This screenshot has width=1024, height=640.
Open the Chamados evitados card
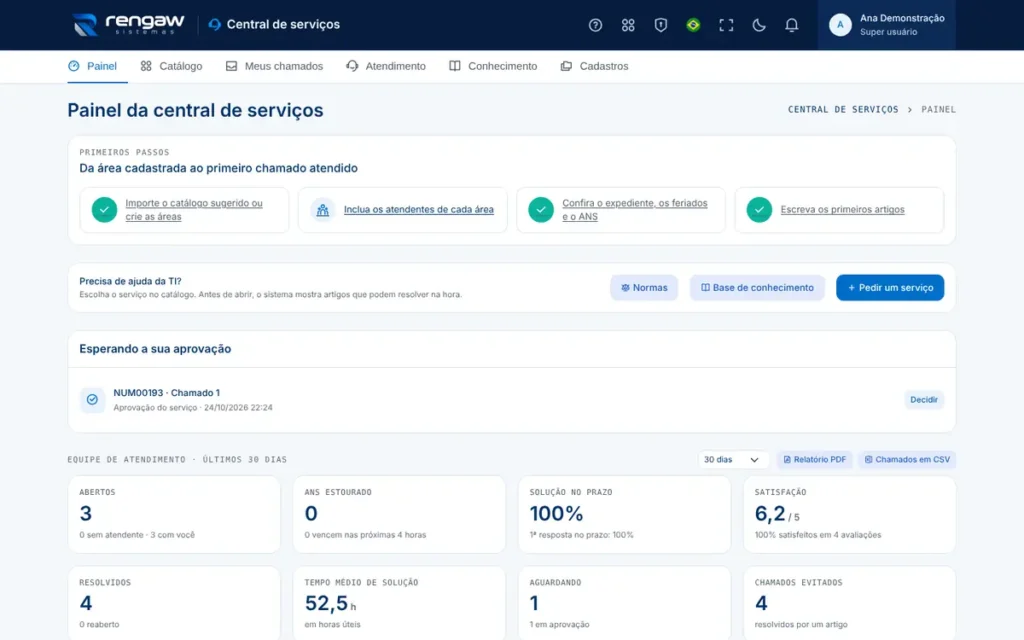click(850, 603)
